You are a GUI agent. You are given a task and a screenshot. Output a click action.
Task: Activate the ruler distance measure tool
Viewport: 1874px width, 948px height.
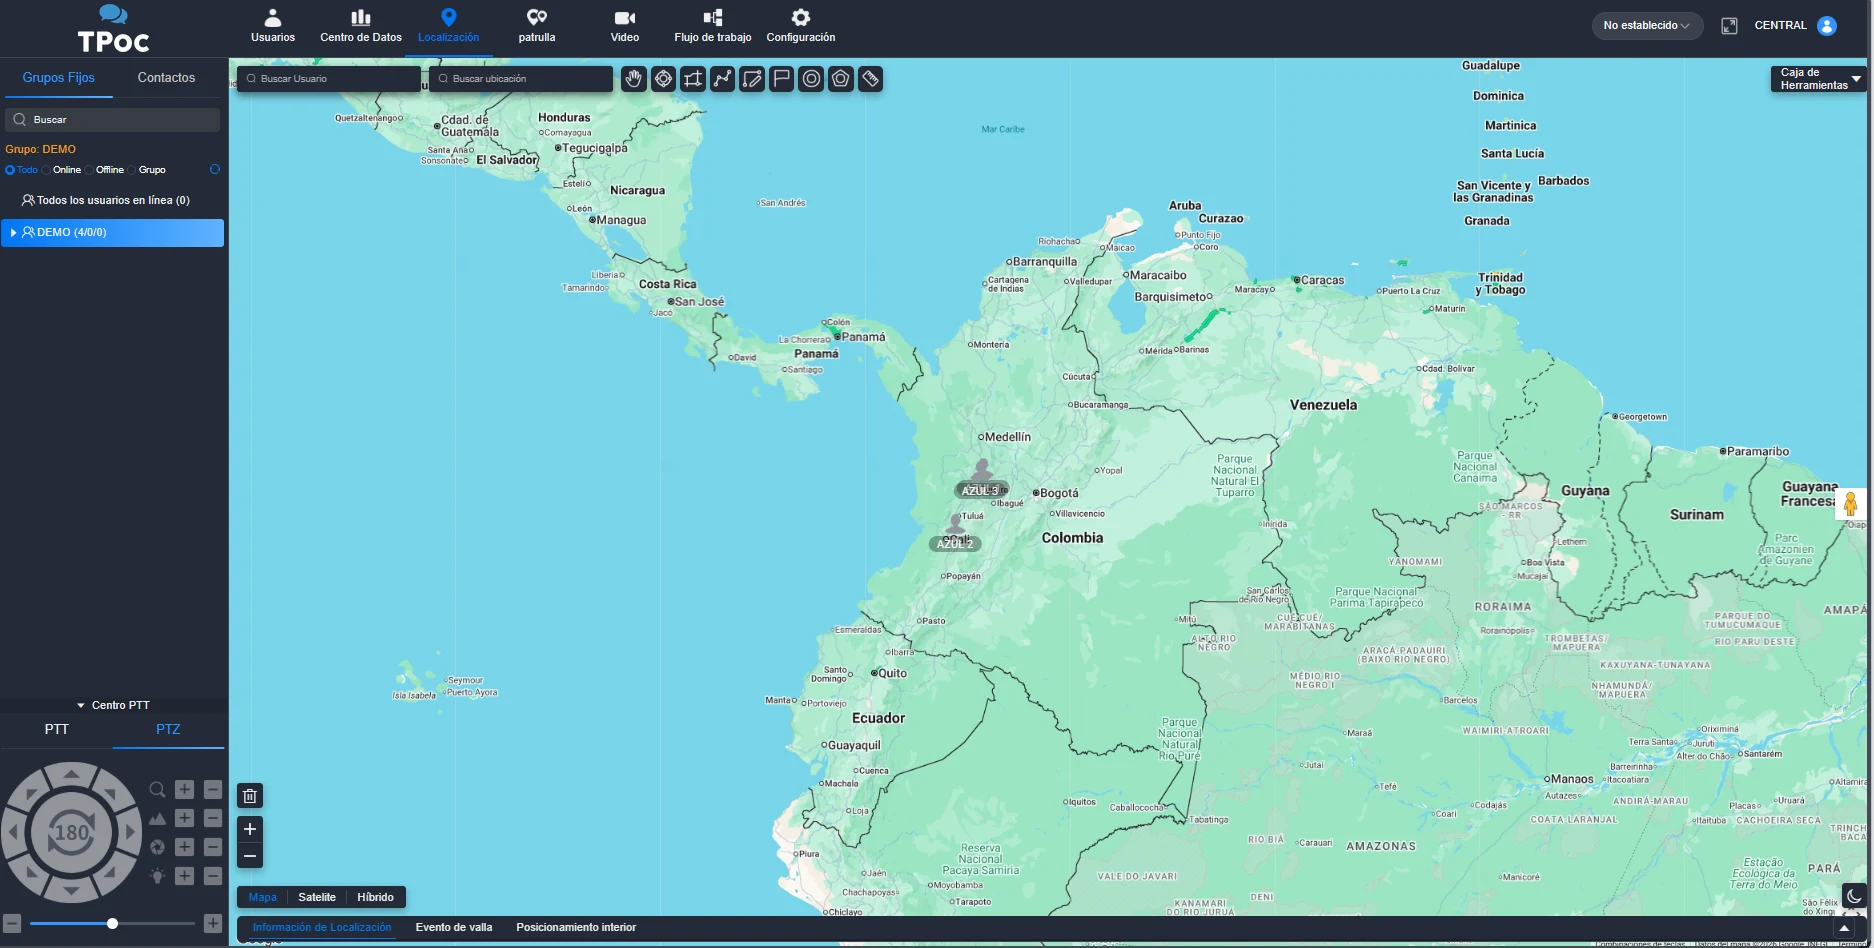(871, 79)
